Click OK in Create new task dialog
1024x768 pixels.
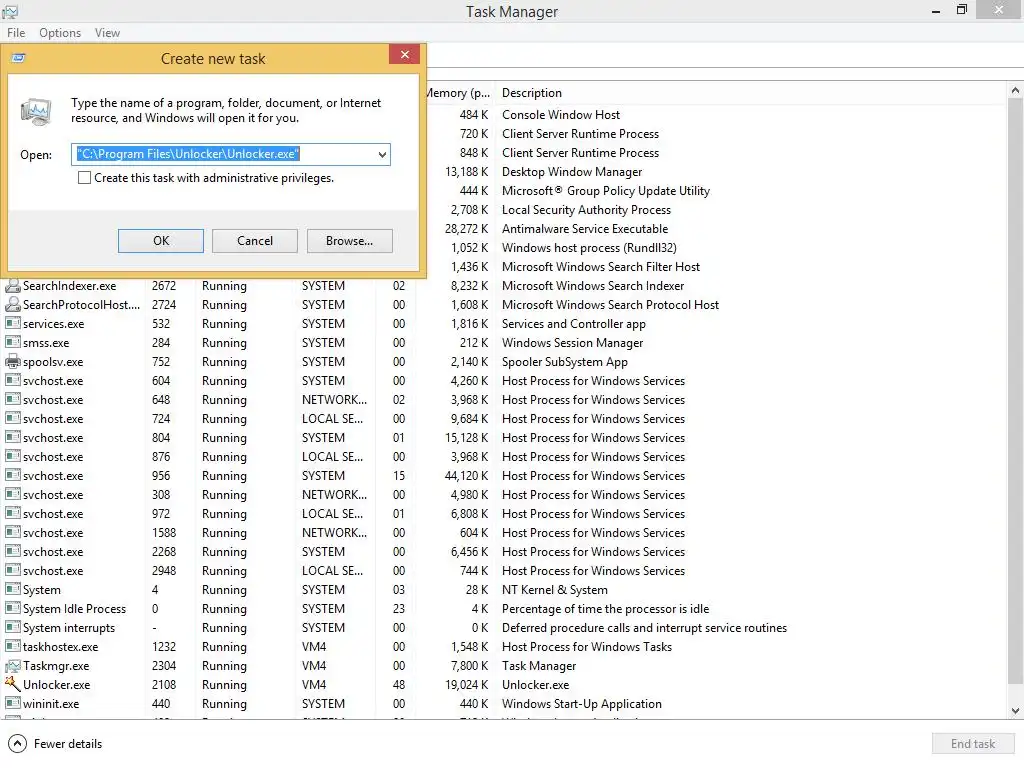161,241
